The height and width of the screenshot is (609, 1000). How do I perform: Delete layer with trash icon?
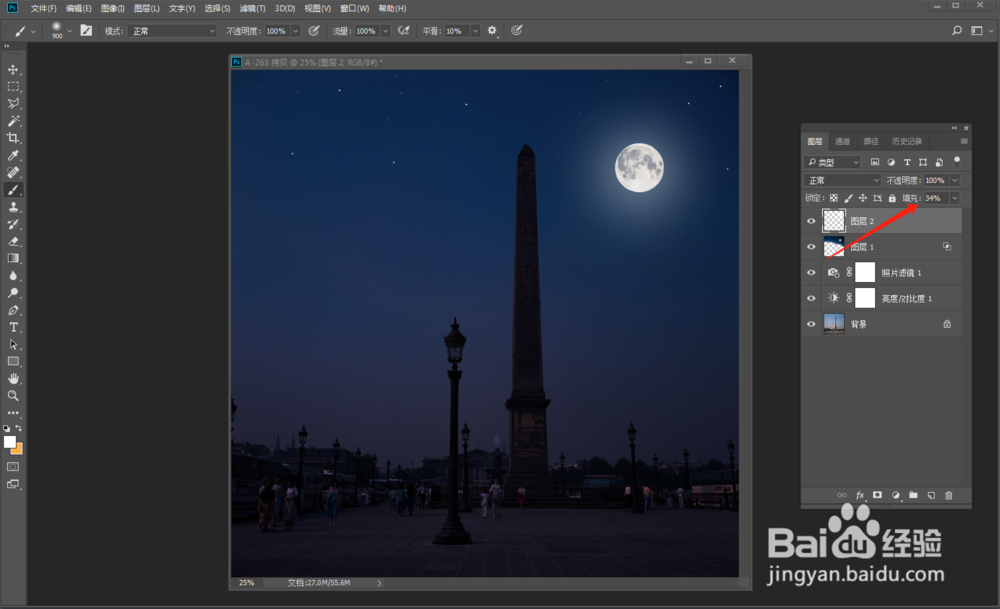[x=948, y=495]
